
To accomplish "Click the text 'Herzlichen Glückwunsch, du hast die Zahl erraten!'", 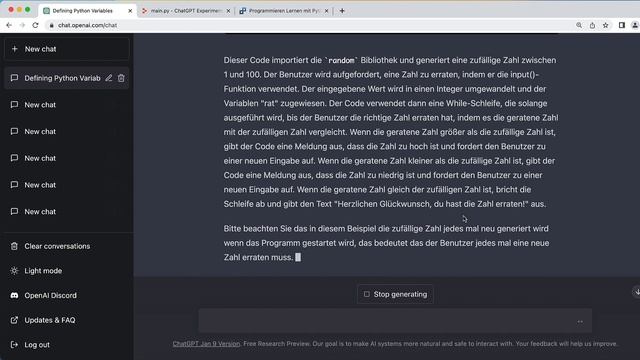I will (x=432, y=204).
